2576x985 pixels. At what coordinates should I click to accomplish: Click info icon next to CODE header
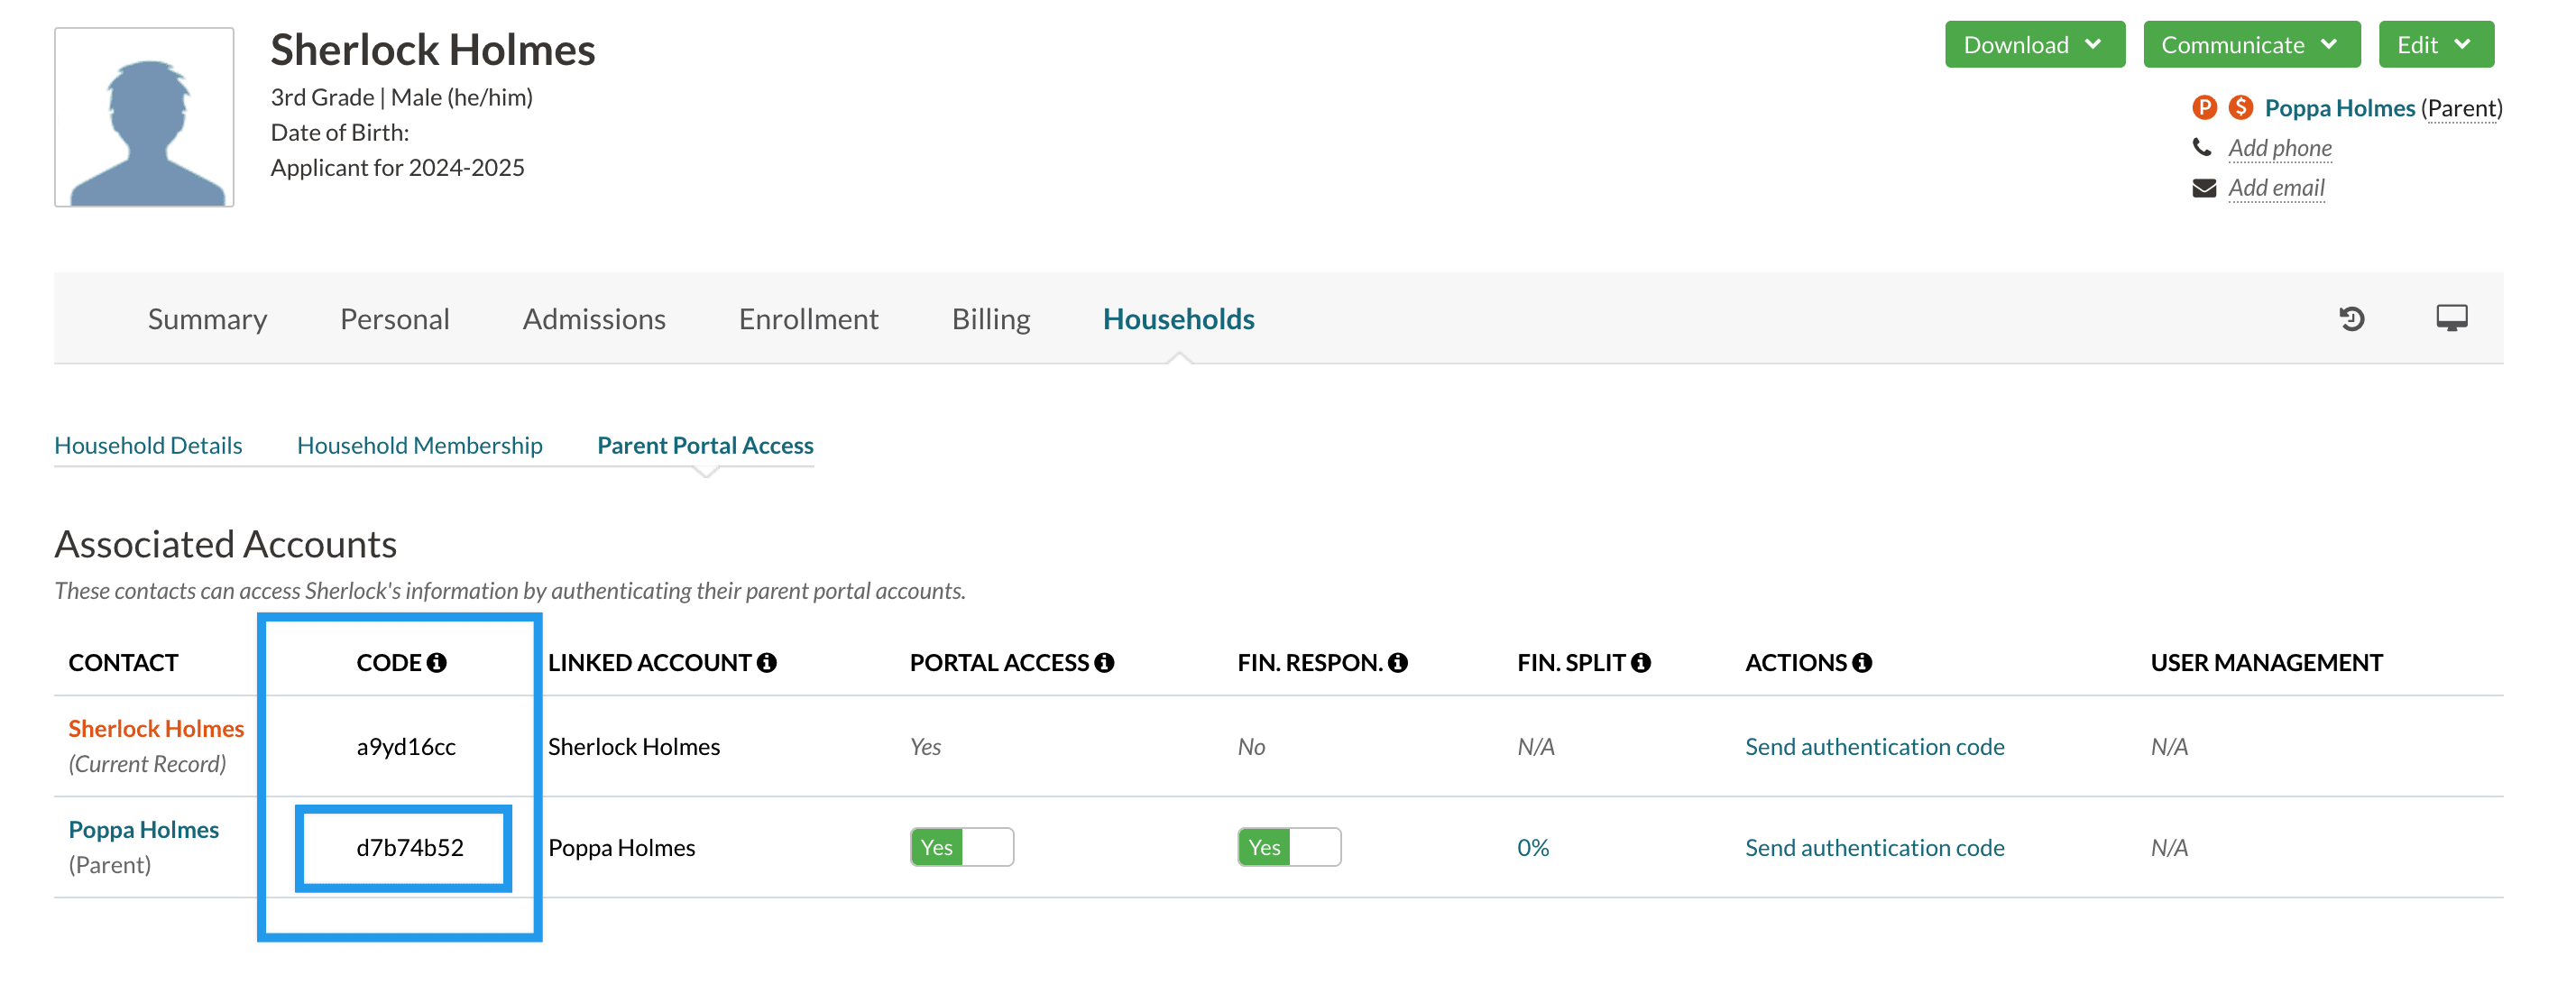point(436,663)
